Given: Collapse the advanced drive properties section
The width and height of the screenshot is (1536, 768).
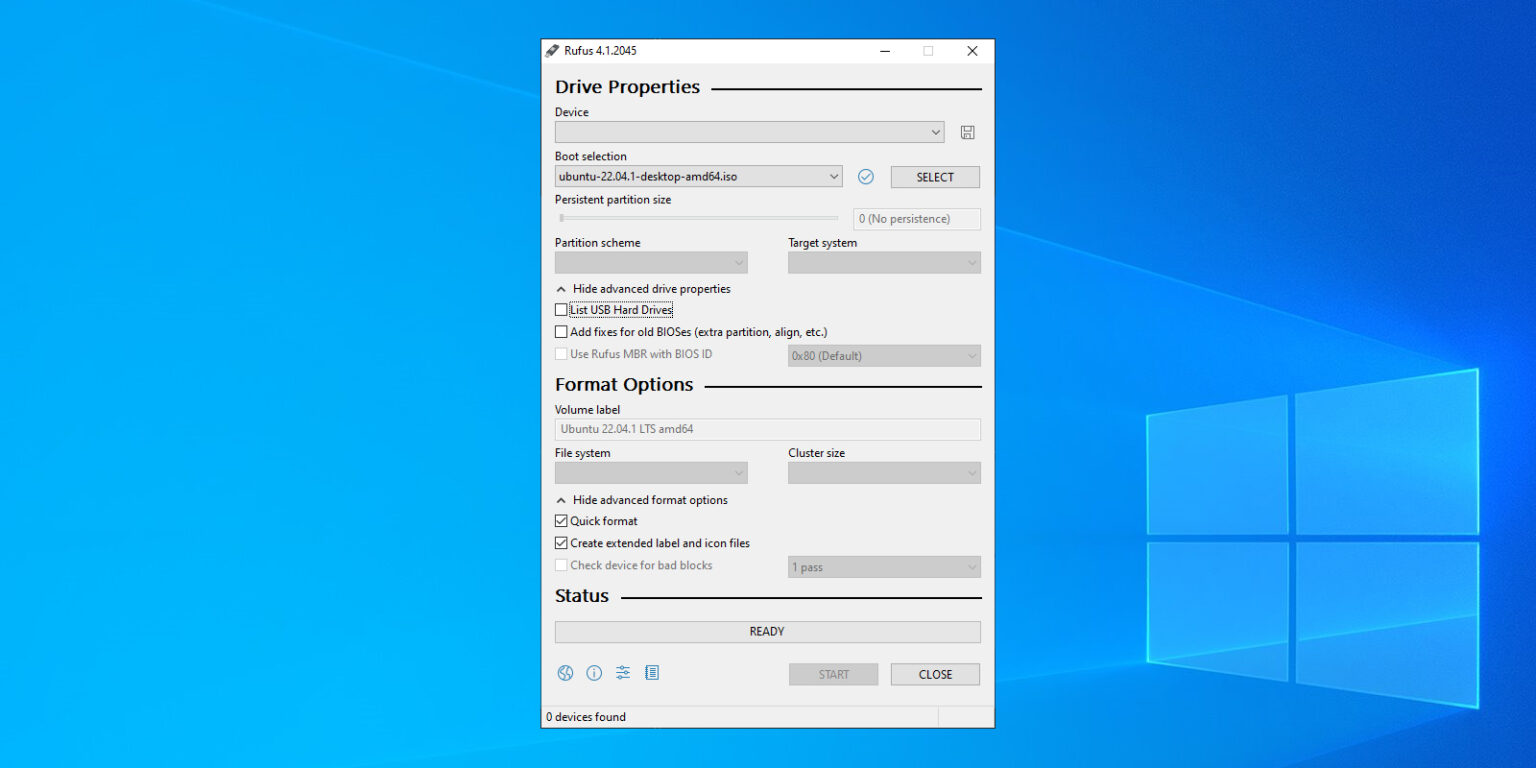Looking at the screenshot, I should [x=643, y=289].
